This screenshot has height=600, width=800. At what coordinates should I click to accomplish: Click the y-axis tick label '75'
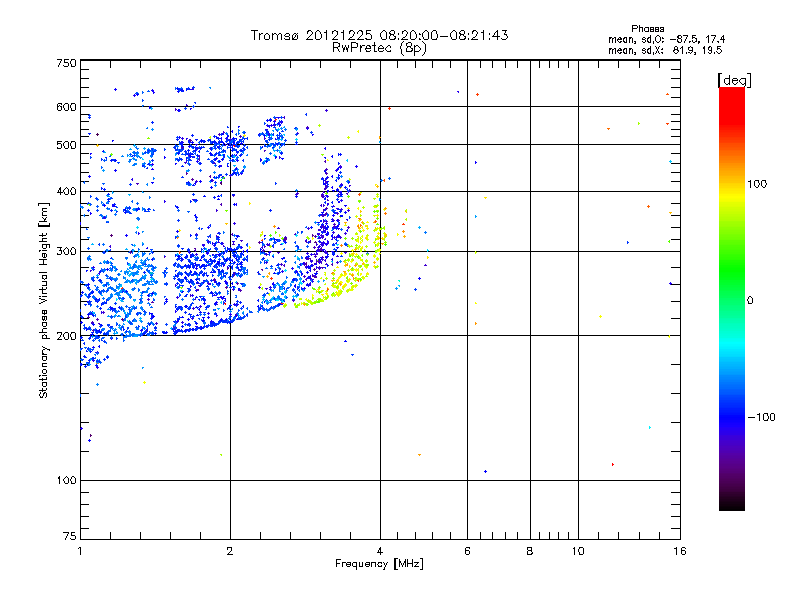click(x=70, y=536)
